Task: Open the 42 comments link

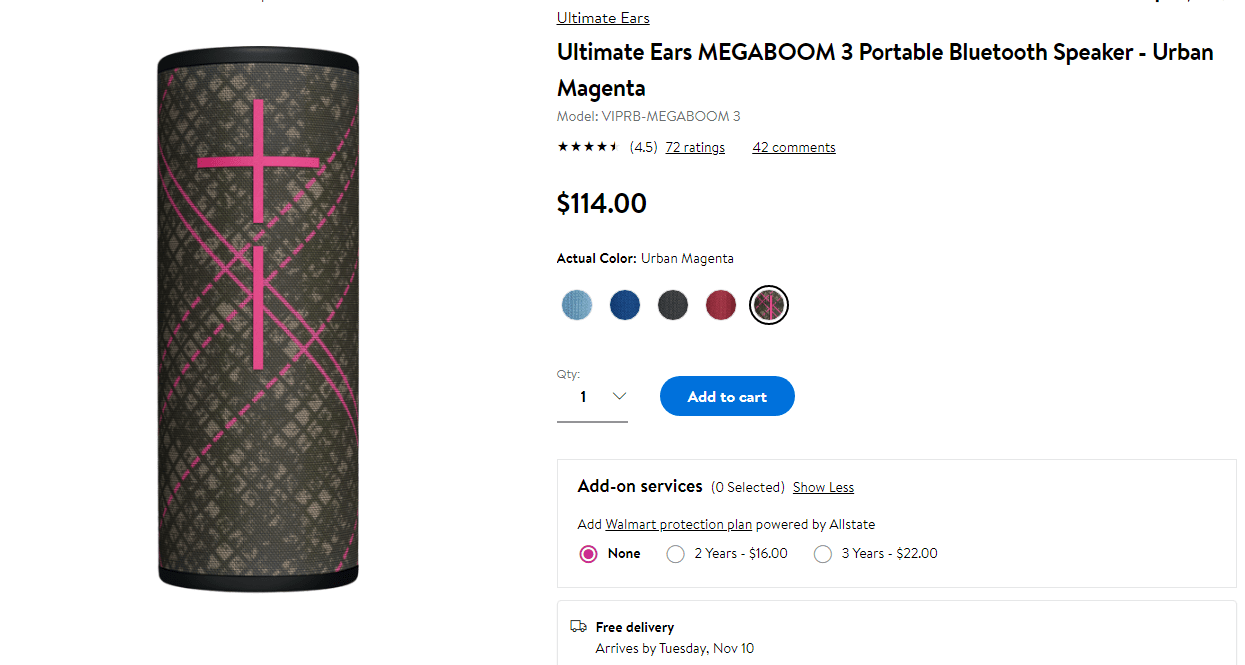Action: coord(794,147)
